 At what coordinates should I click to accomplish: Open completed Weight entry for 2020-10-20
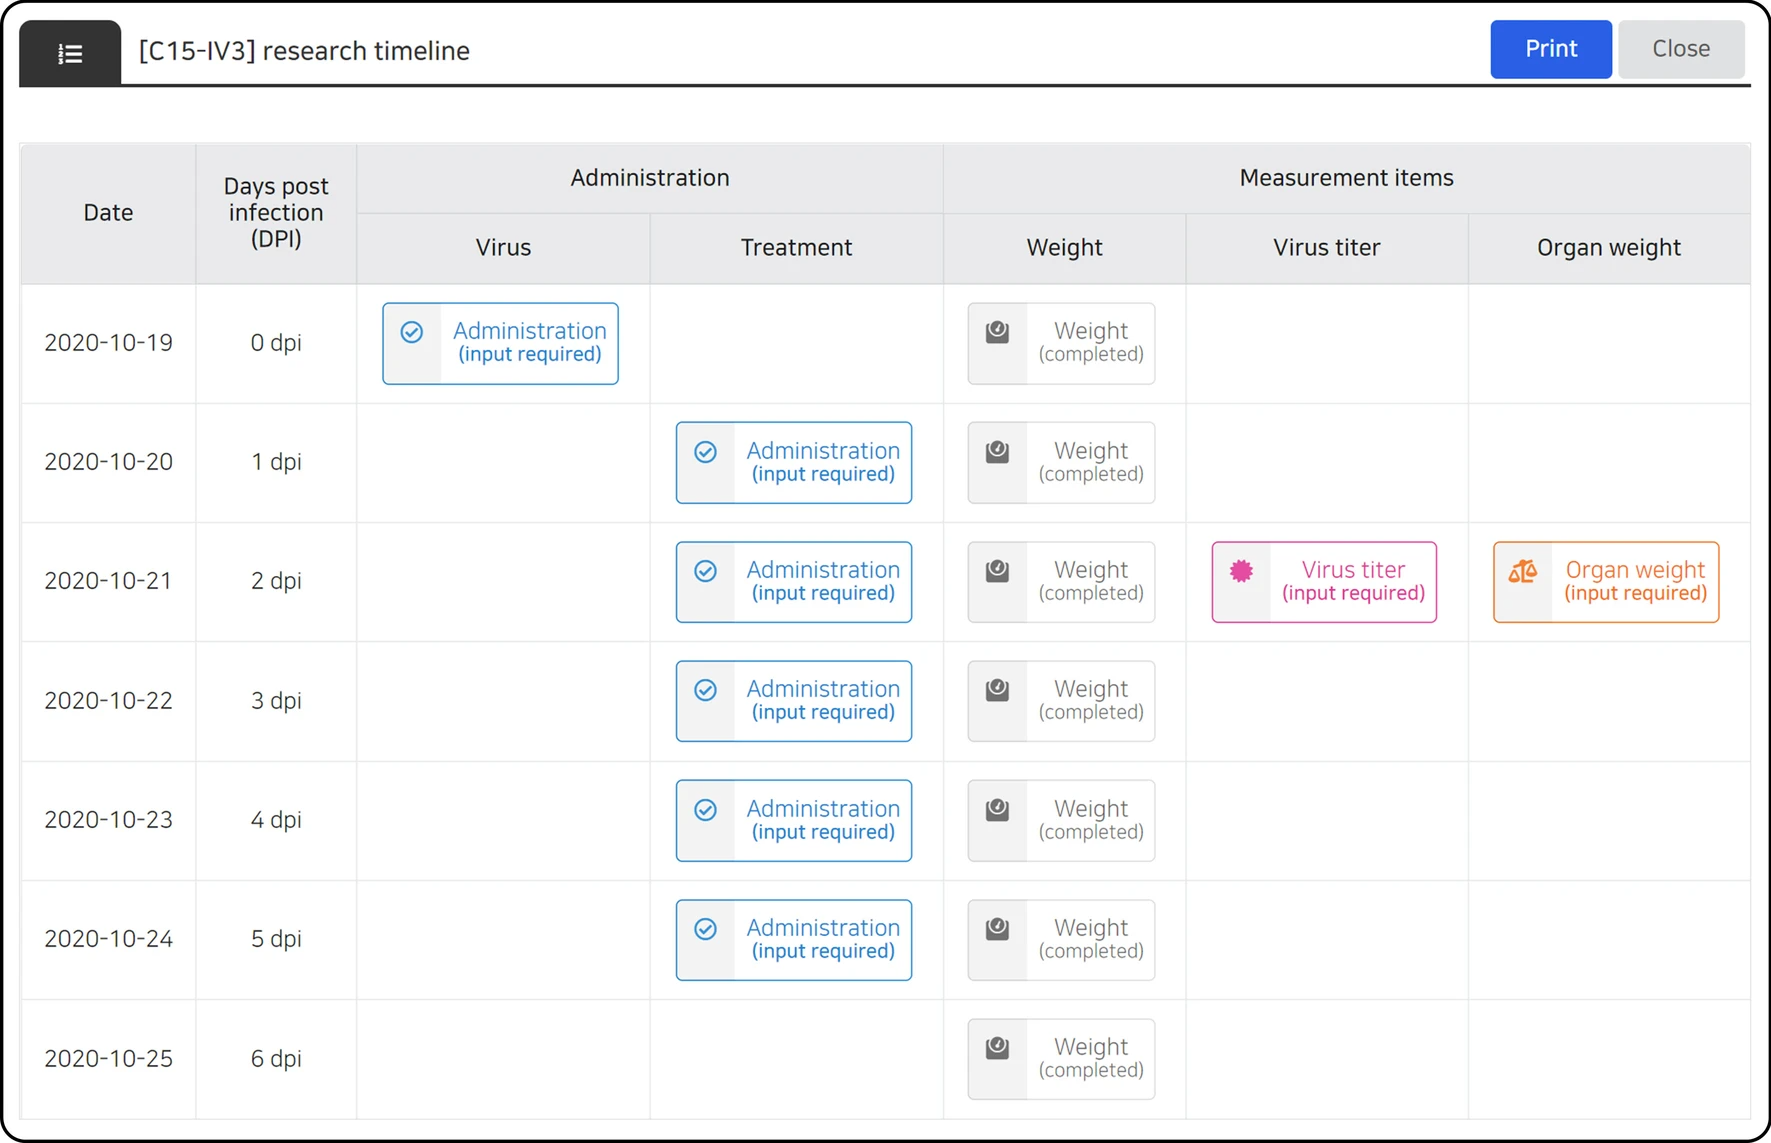pos(1061,462)
